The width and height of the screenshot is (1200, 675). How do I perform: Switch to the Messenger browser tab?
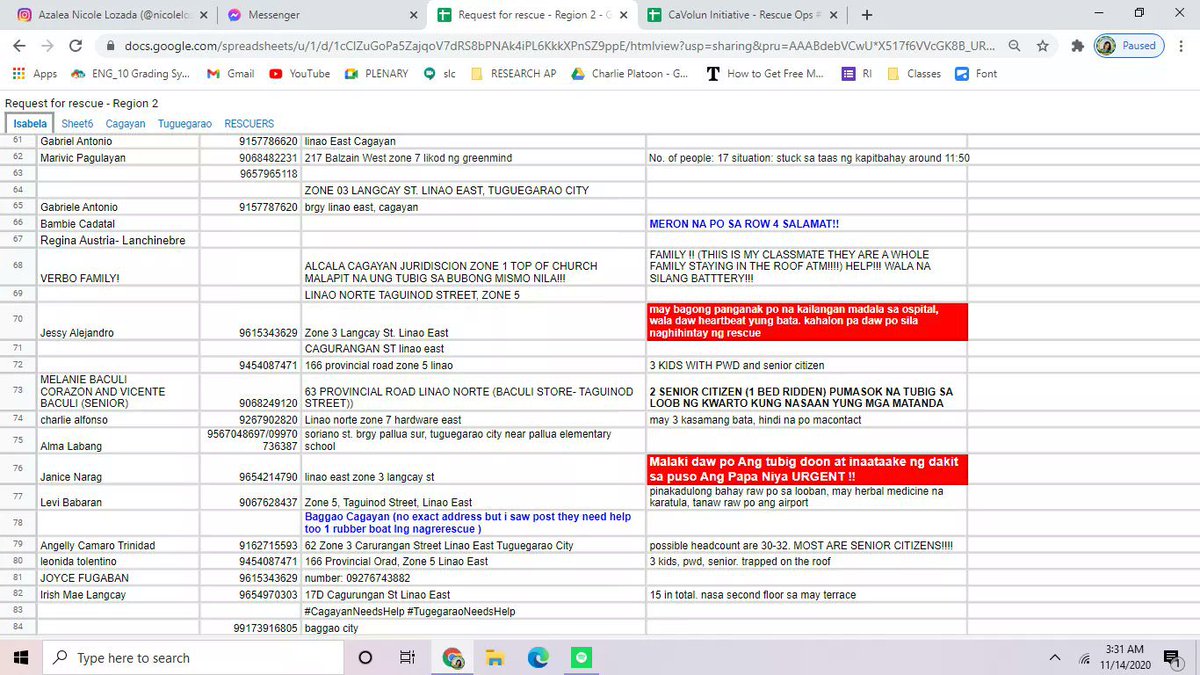[320, 15]
